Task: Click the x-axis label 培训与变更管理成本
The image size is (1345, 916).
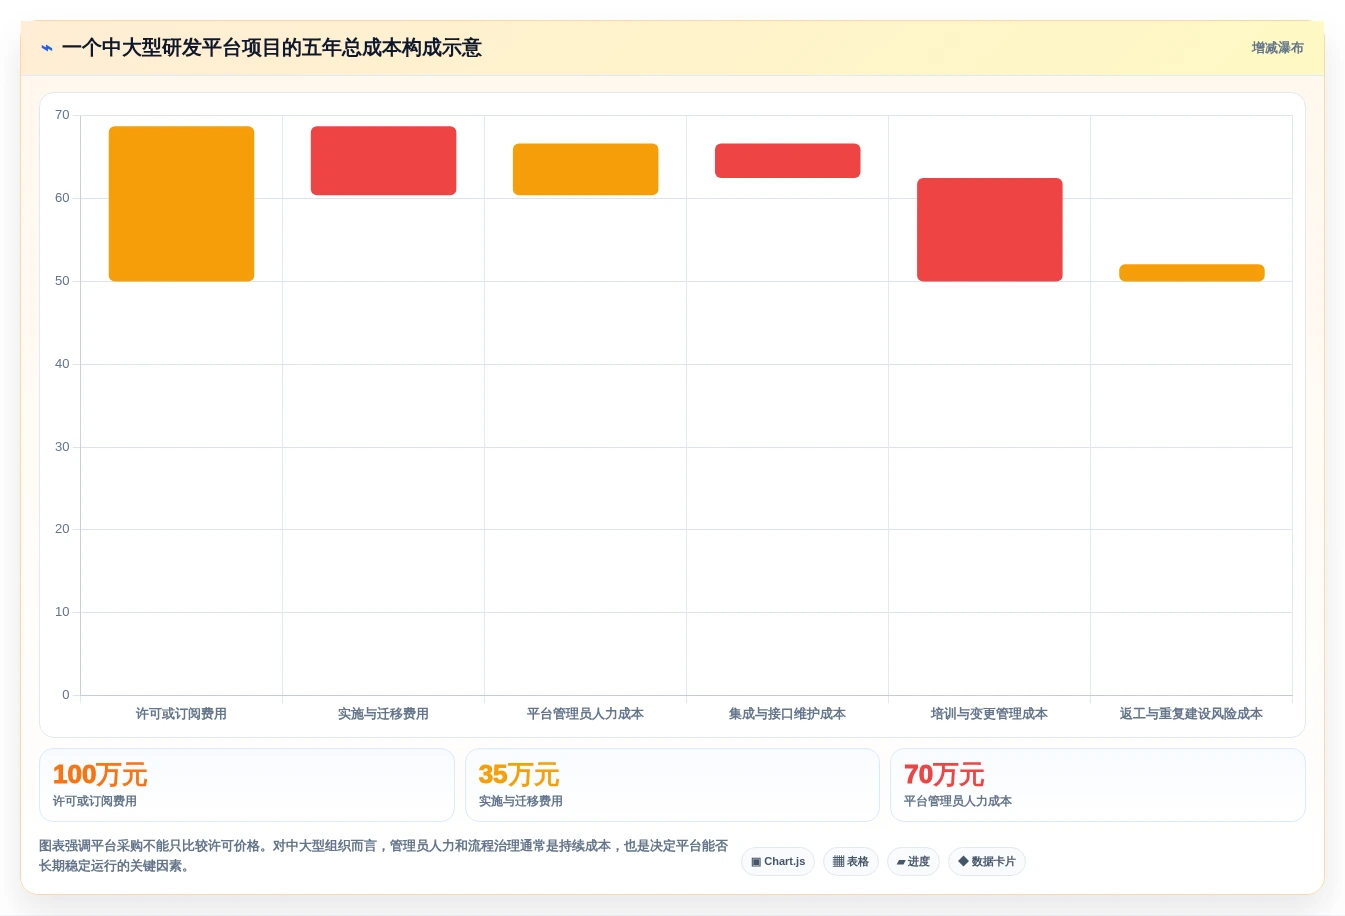Action: [x=989, y=714]
